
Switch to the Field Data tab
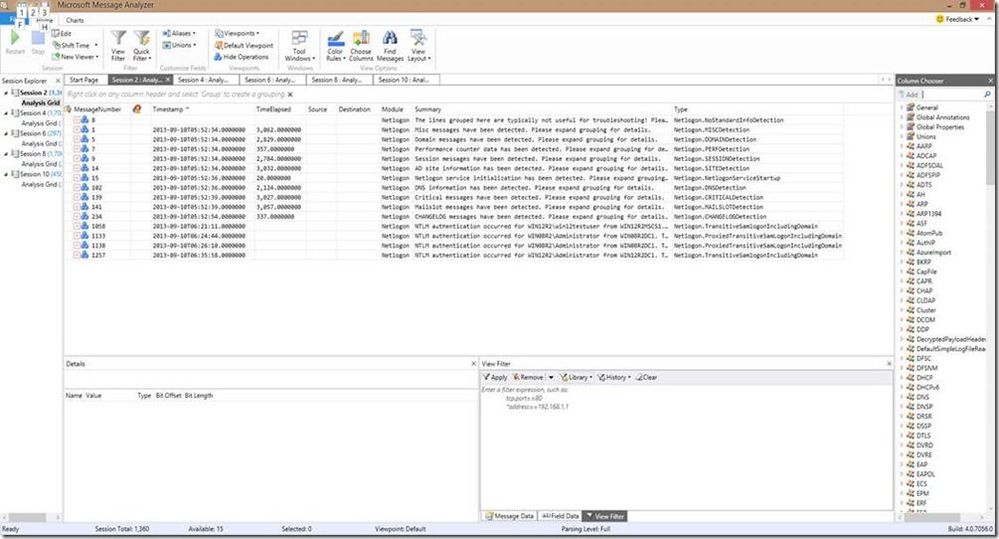click(561, 516)
